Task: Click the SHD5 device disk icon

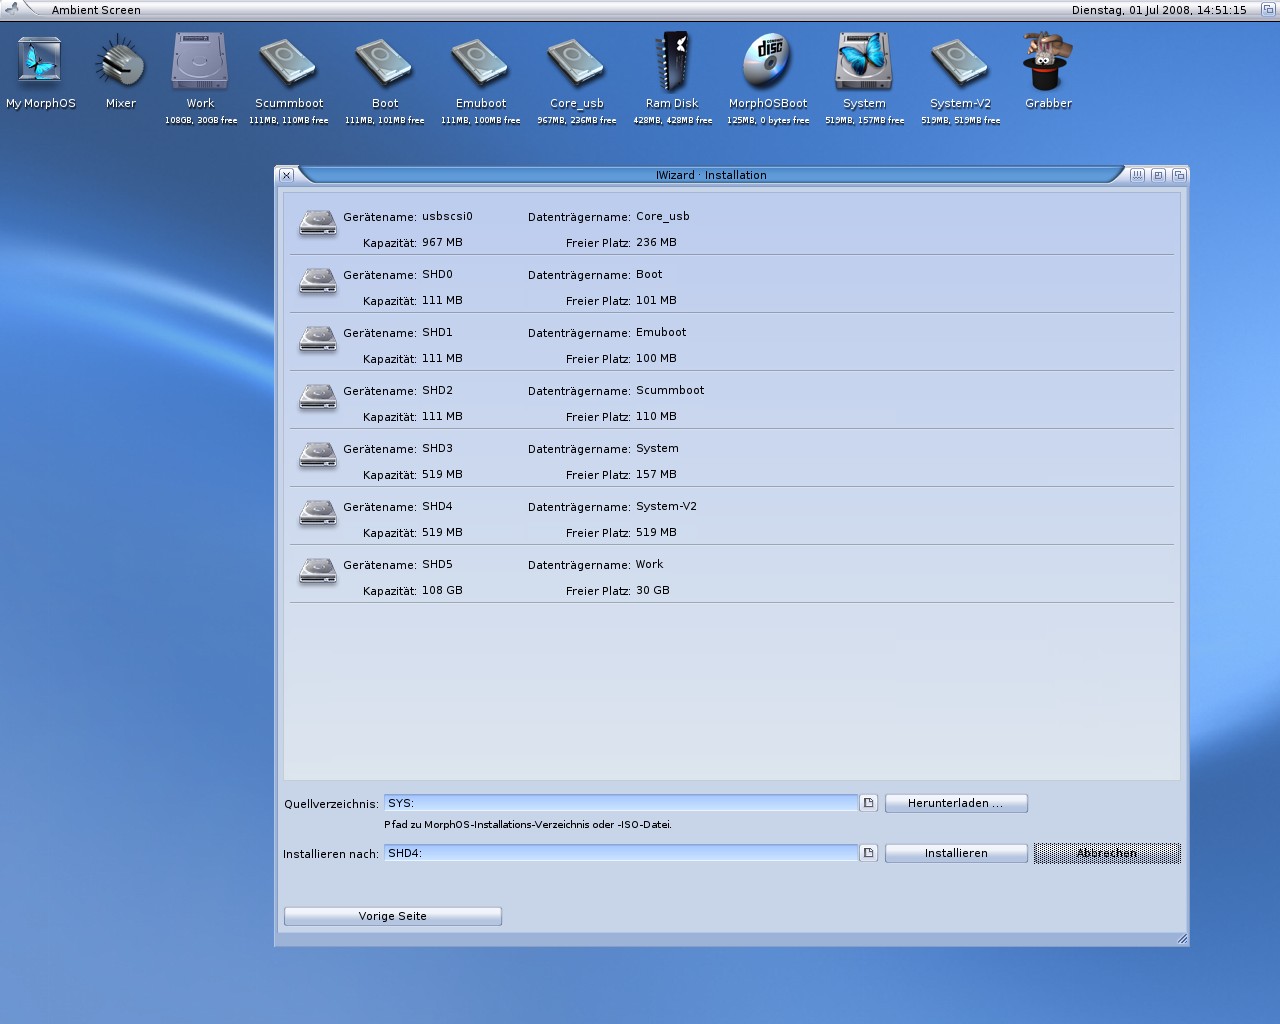Action: (318, 571)
